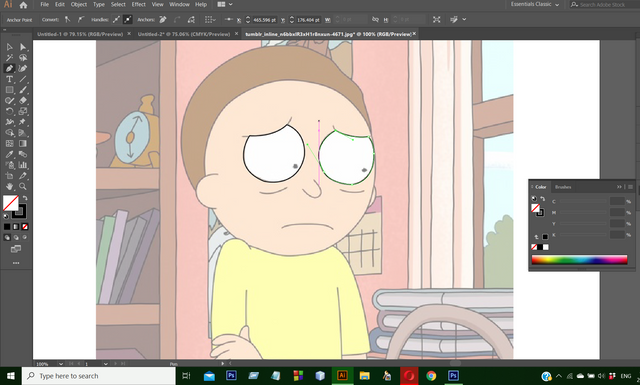Open the Window menu
Viewport: 640px width, 385px height.
pos(179,4)
